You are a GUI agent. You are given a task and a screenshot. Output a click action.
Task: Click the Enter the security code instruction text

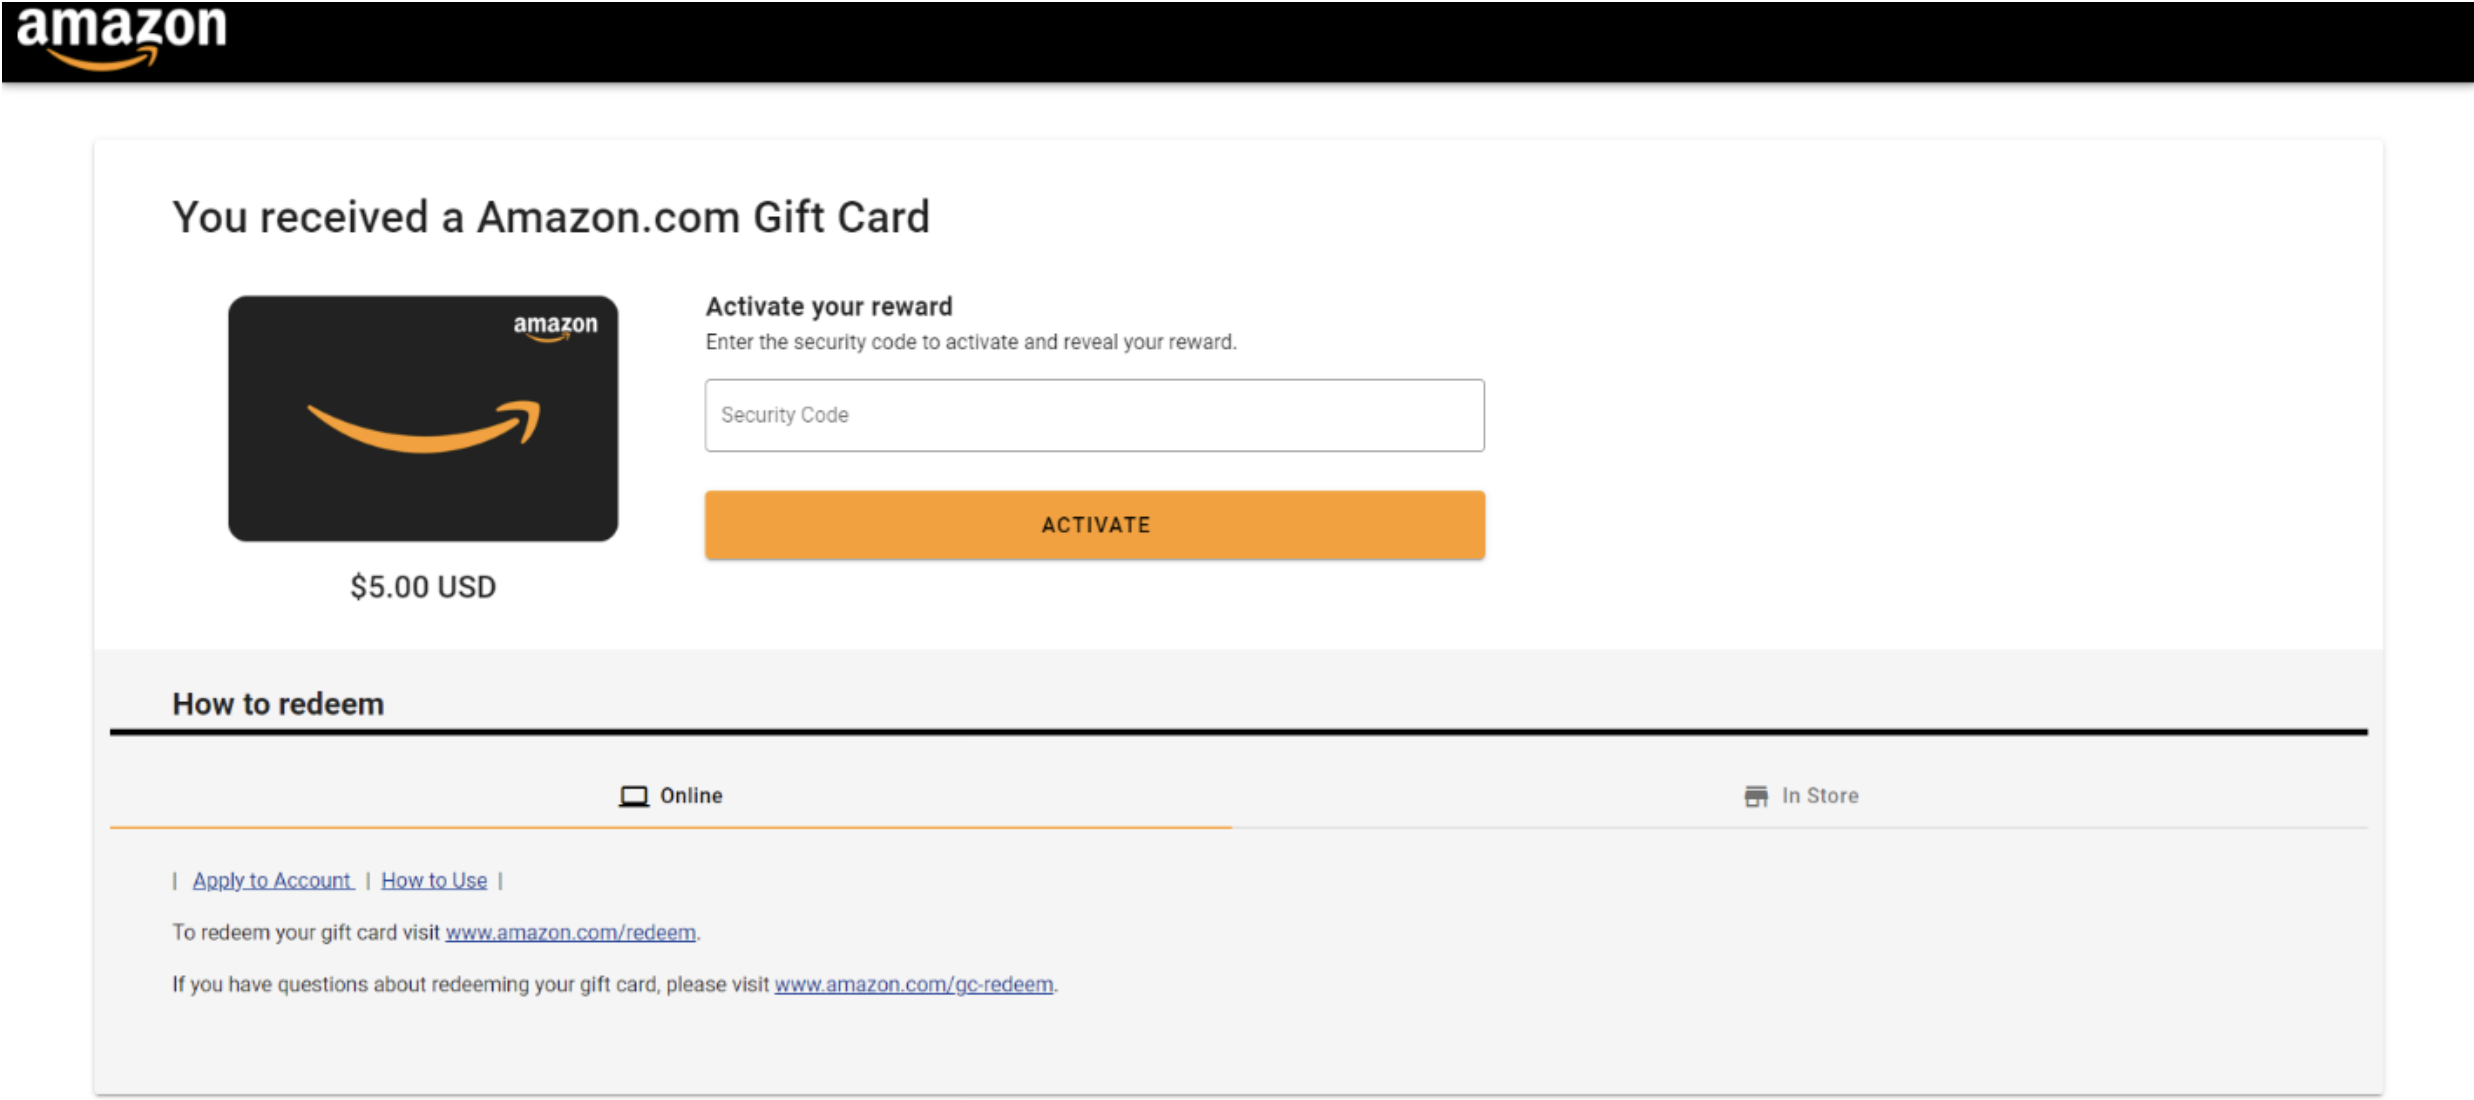click(971, 342)
